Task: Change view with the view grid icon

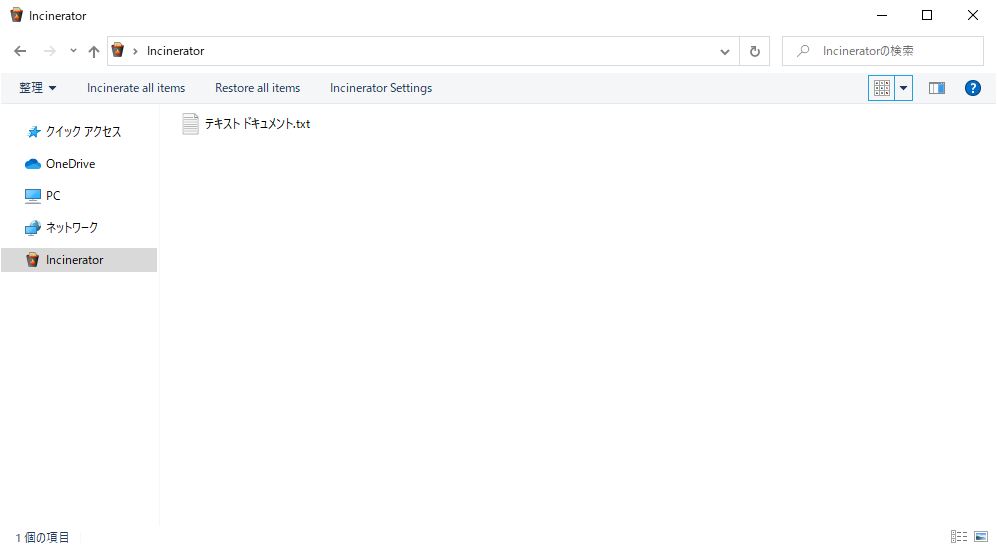Action: [x=881, y=88]
